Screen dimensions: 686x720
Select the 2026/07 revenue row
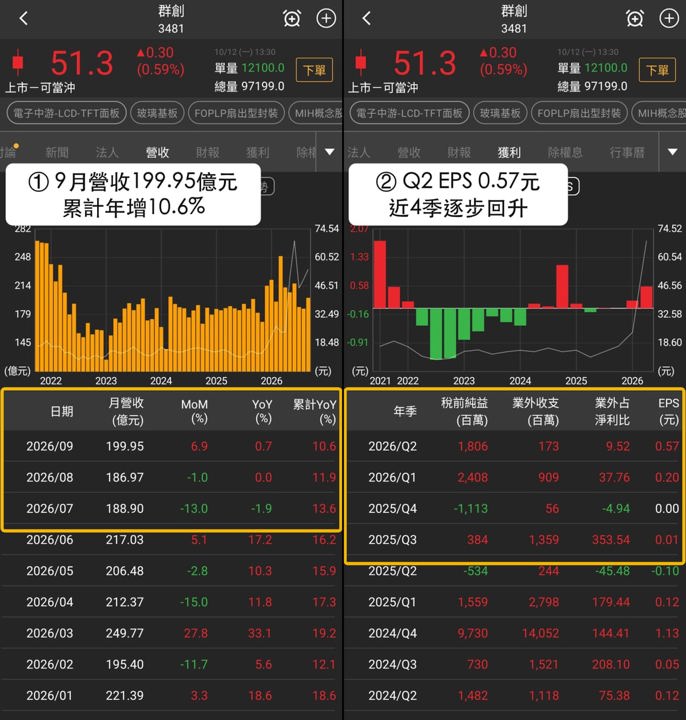point(171,508)
